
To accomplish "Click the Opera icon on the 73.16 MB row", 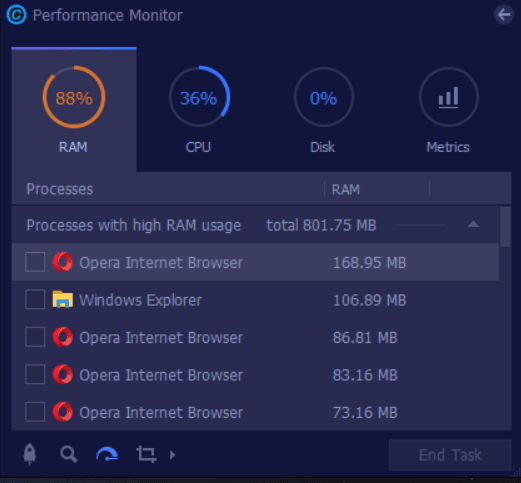I will (x=63, y=412).
